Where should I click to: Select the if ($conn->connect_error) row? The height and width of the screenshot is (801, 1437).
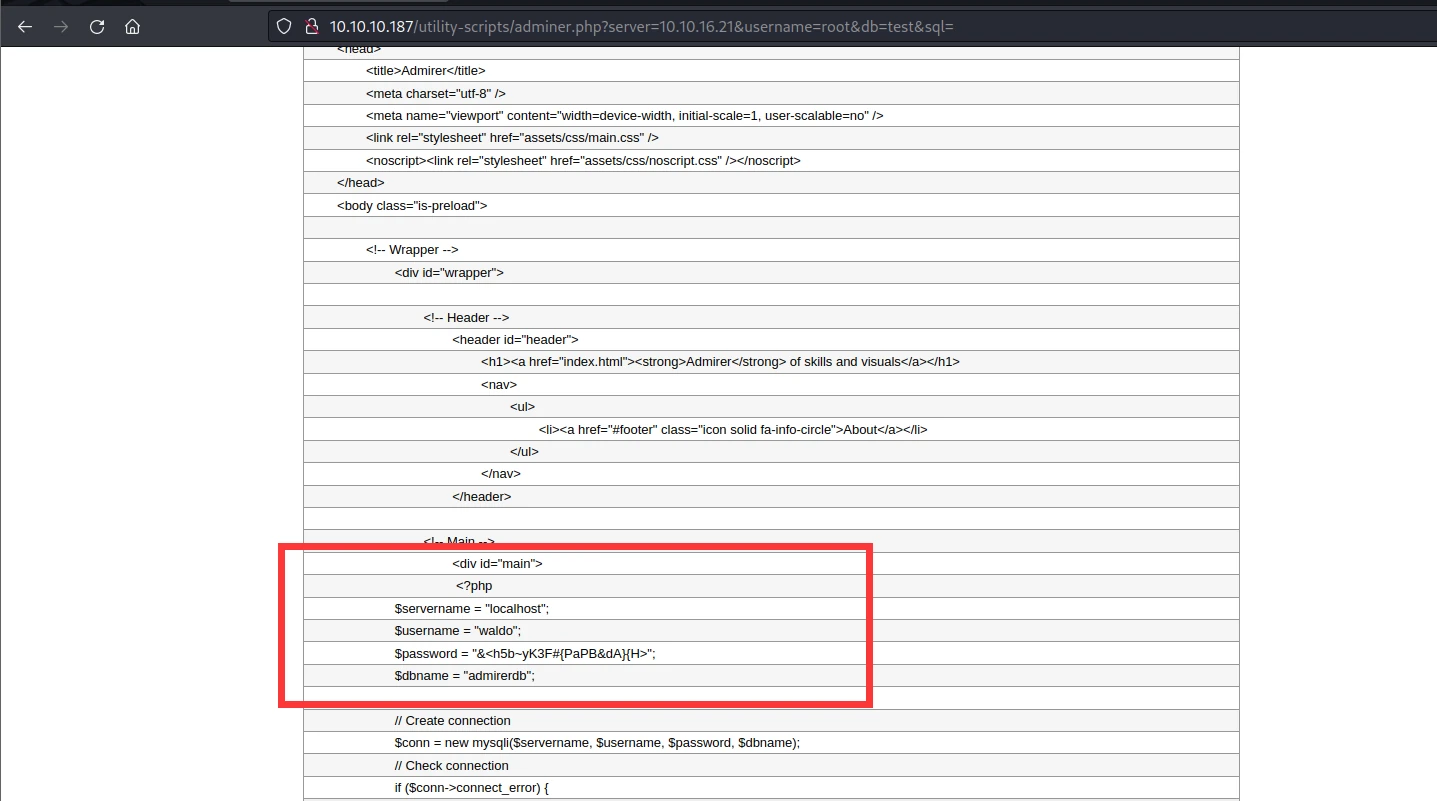click(771, 787)
